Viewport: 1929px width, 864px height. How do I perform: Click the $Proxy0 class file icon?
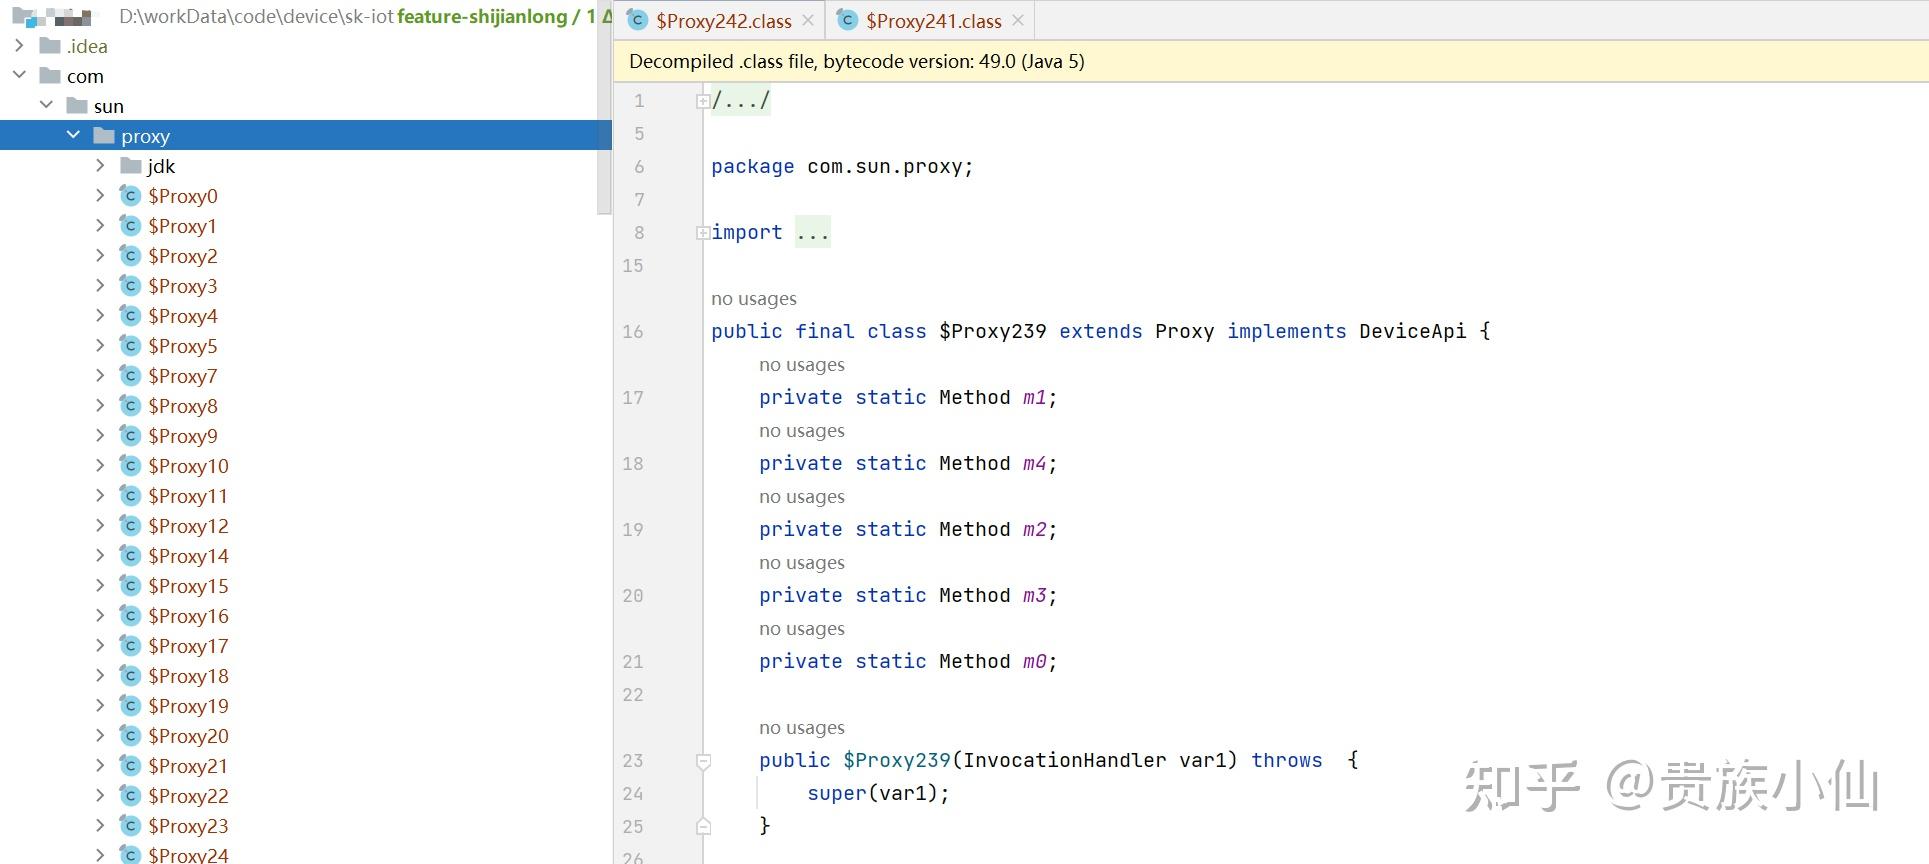130,196
